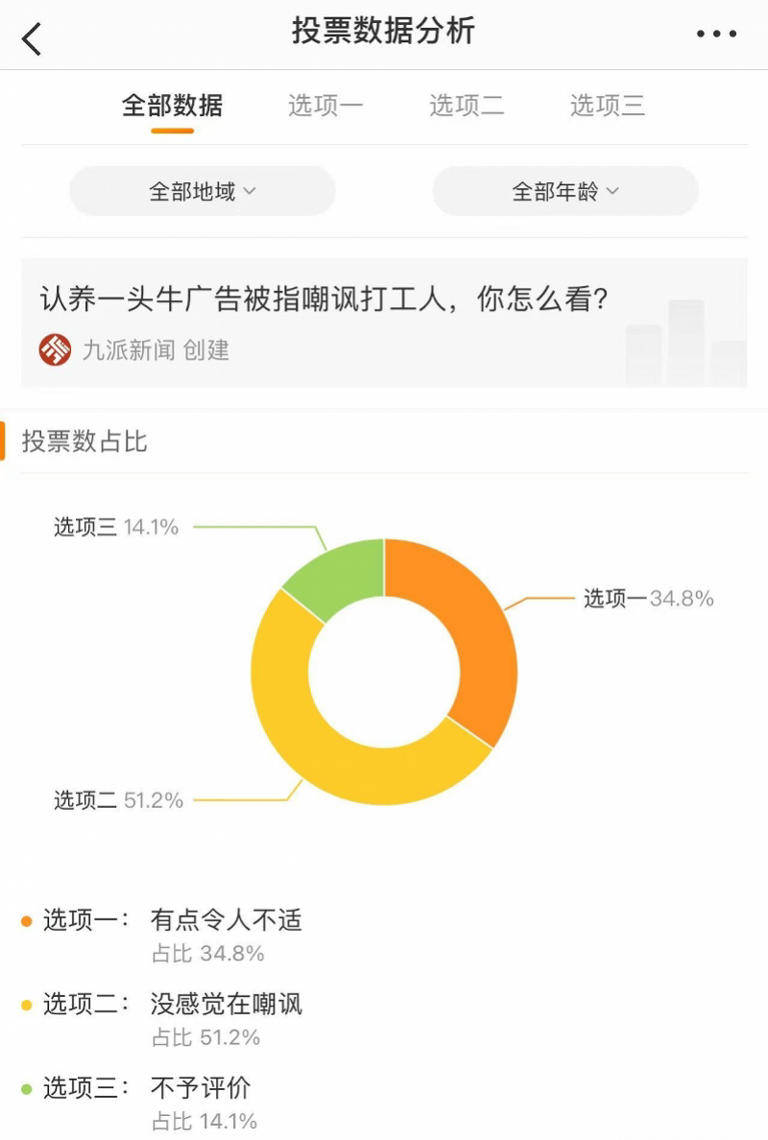Viewport: 768px width, 1140px height.
Task: Click the yellow dot beside 选项二 legend
Action: pyautogui.click(x=27, y=1005)
